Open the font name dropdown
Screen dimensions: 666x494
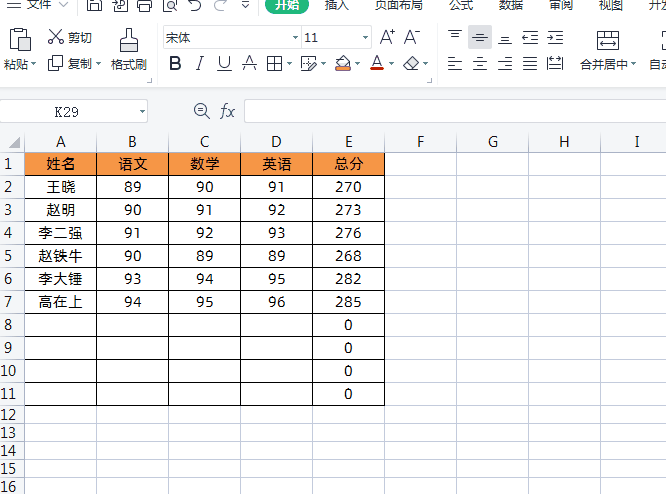295,37
